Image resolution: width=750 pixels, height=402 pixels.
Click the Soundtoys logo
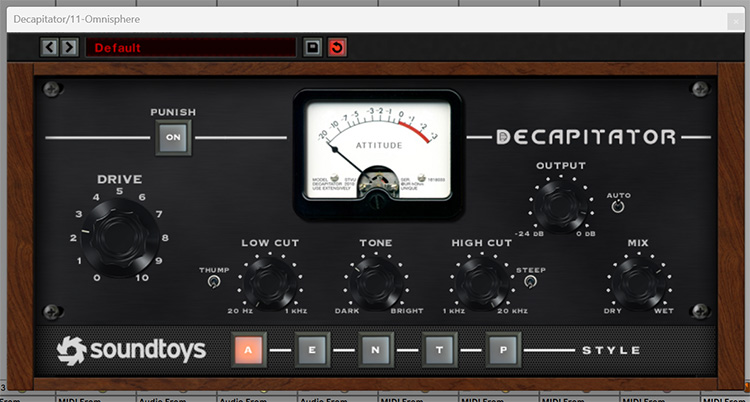pos(131,350)
